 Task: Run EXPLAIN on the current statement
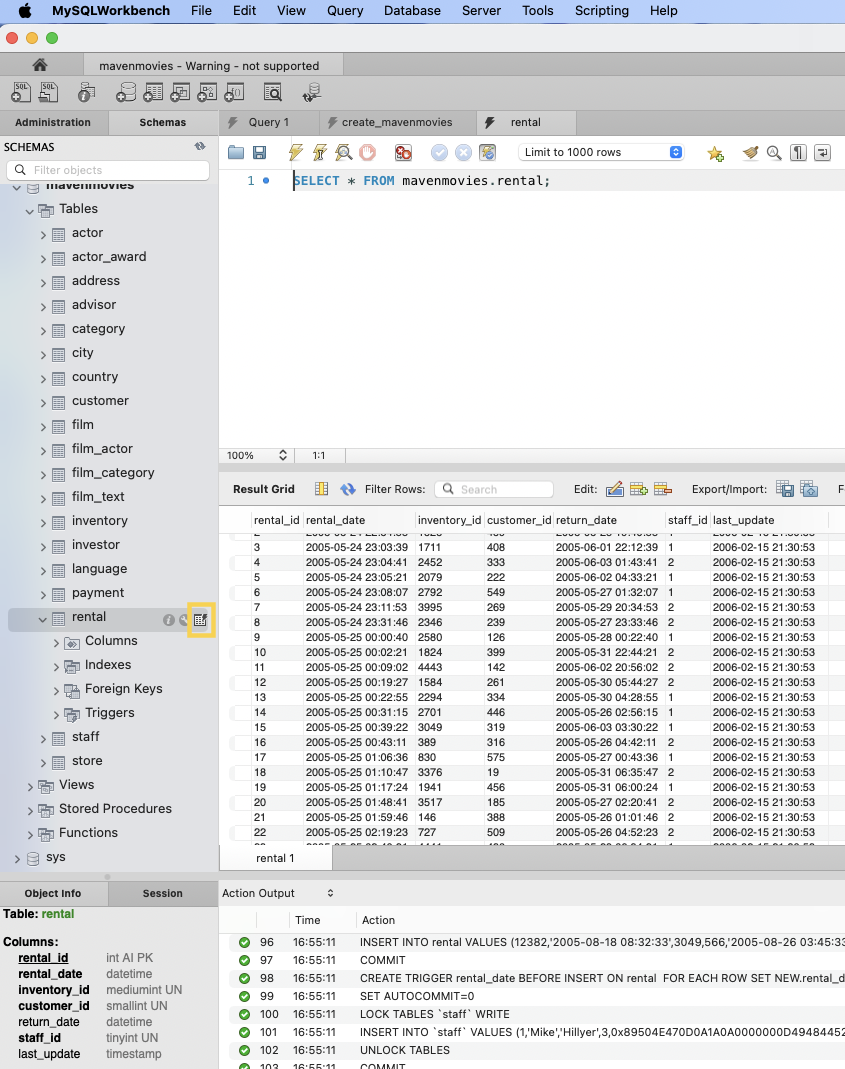[344, 152]
